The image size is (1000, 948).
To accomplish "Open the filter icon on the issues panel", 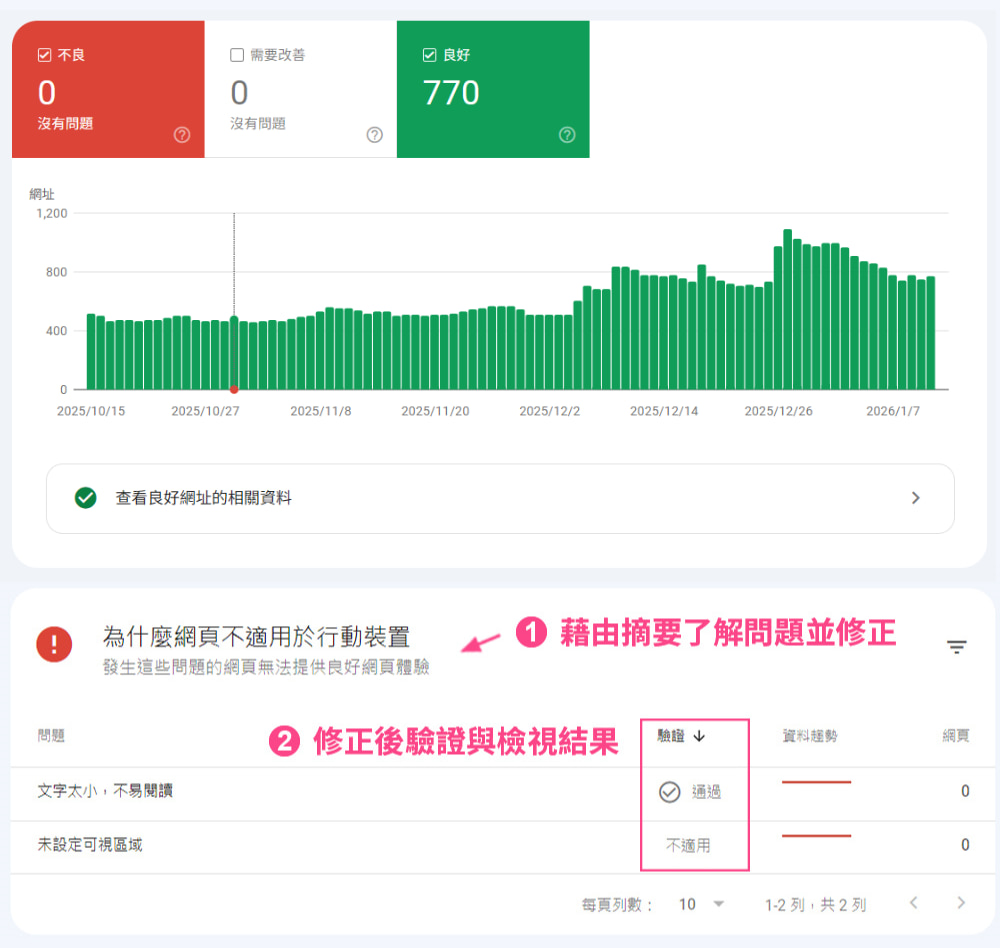I will click(956, 647).
